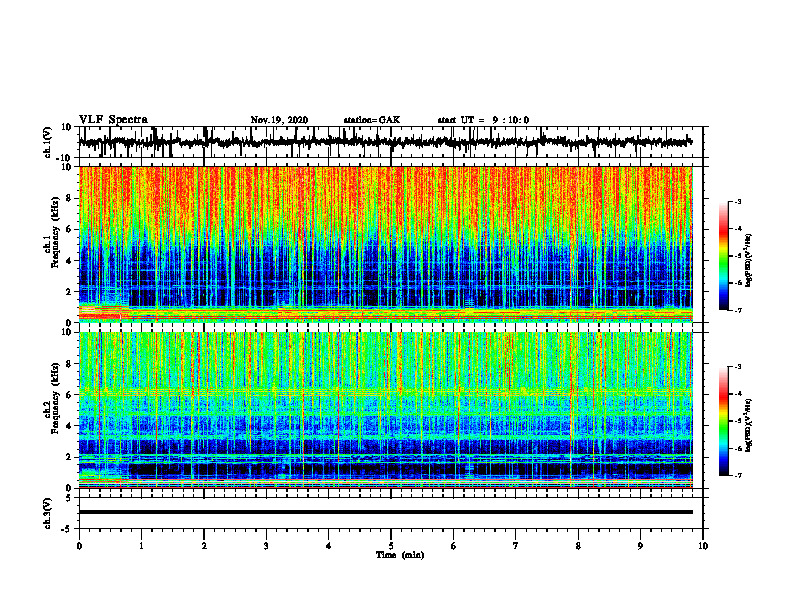The height and width of the screenshot is (612, 792).
Task: Click time axis tick label '6'
Action: pyautogui.click(x=454, y=546)
